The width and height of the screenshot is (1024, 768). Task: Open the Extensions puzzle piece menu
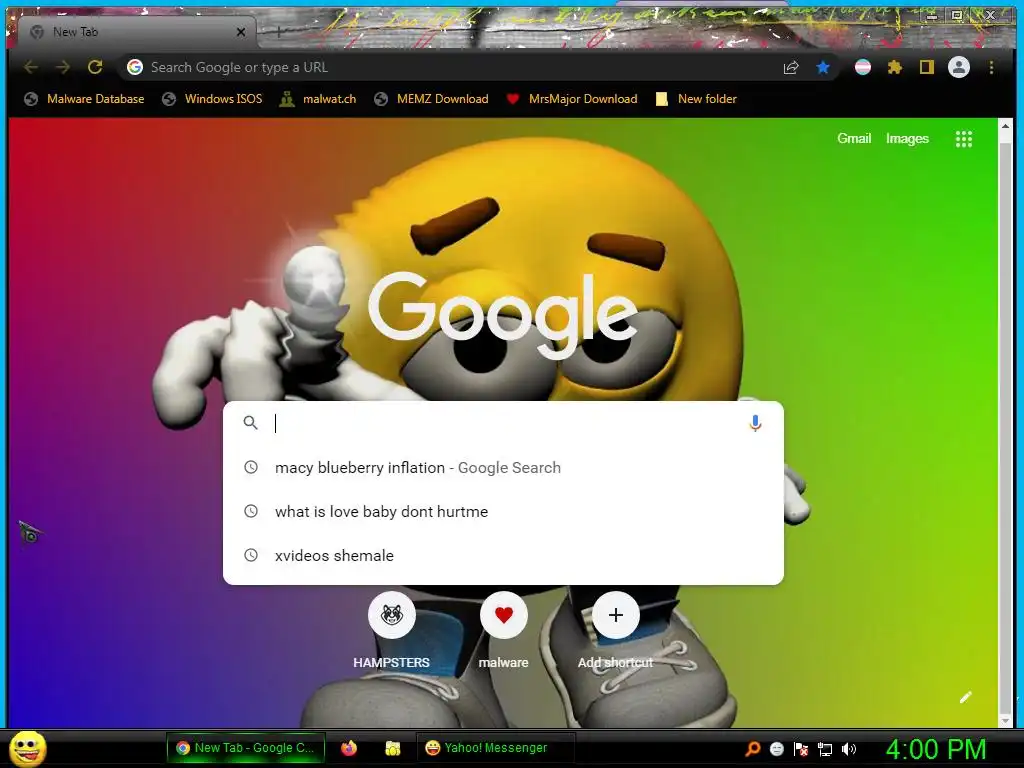(895, 67)
